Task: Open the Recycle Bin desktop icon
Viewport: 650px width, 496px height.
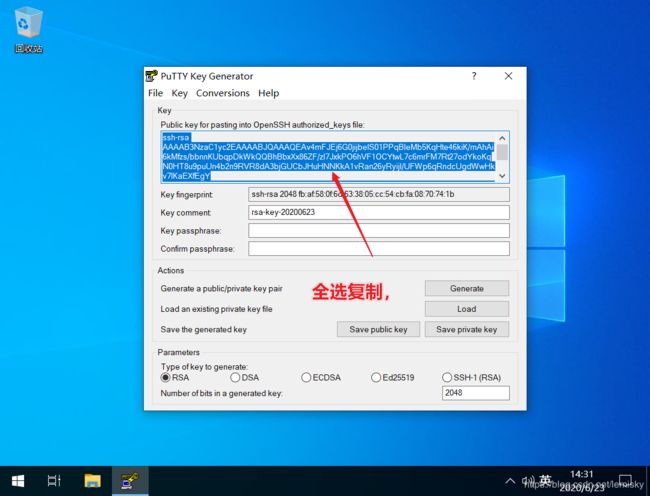Action: pyautogui.click(x=28, y=30)
